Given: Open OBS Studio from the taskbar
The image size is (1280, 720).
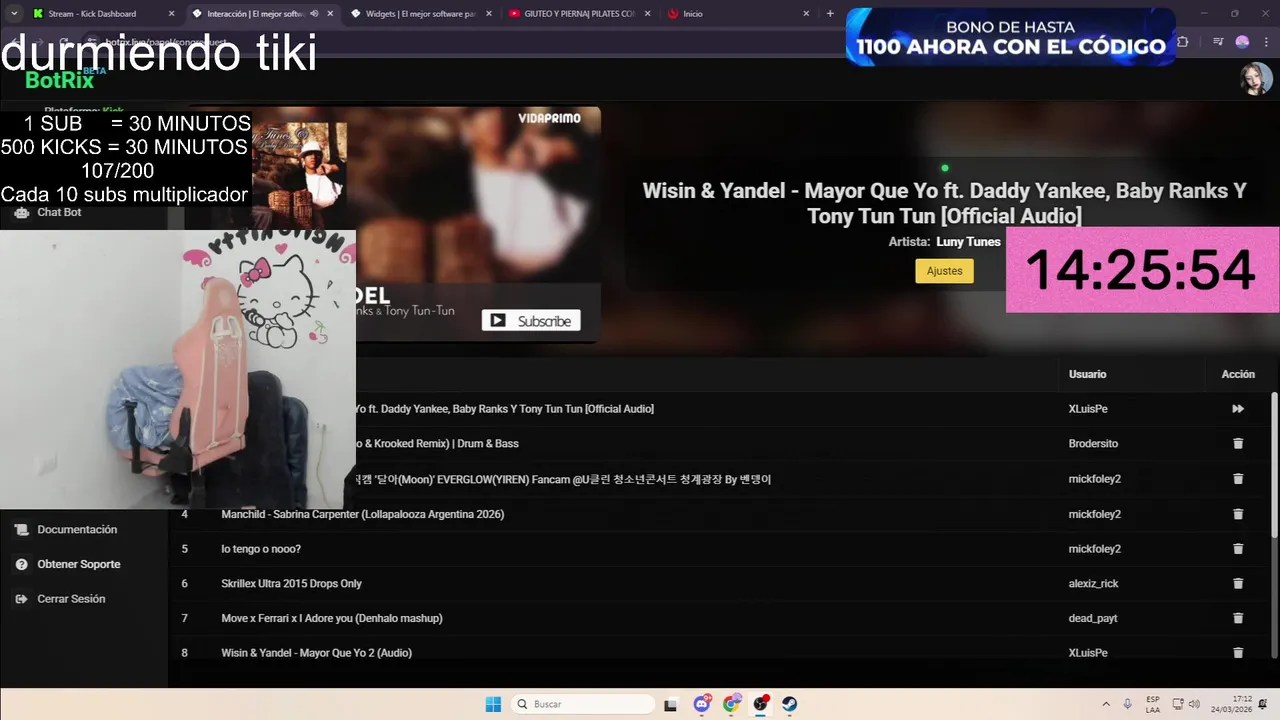Looking at the screenshot, I should 761,704.
